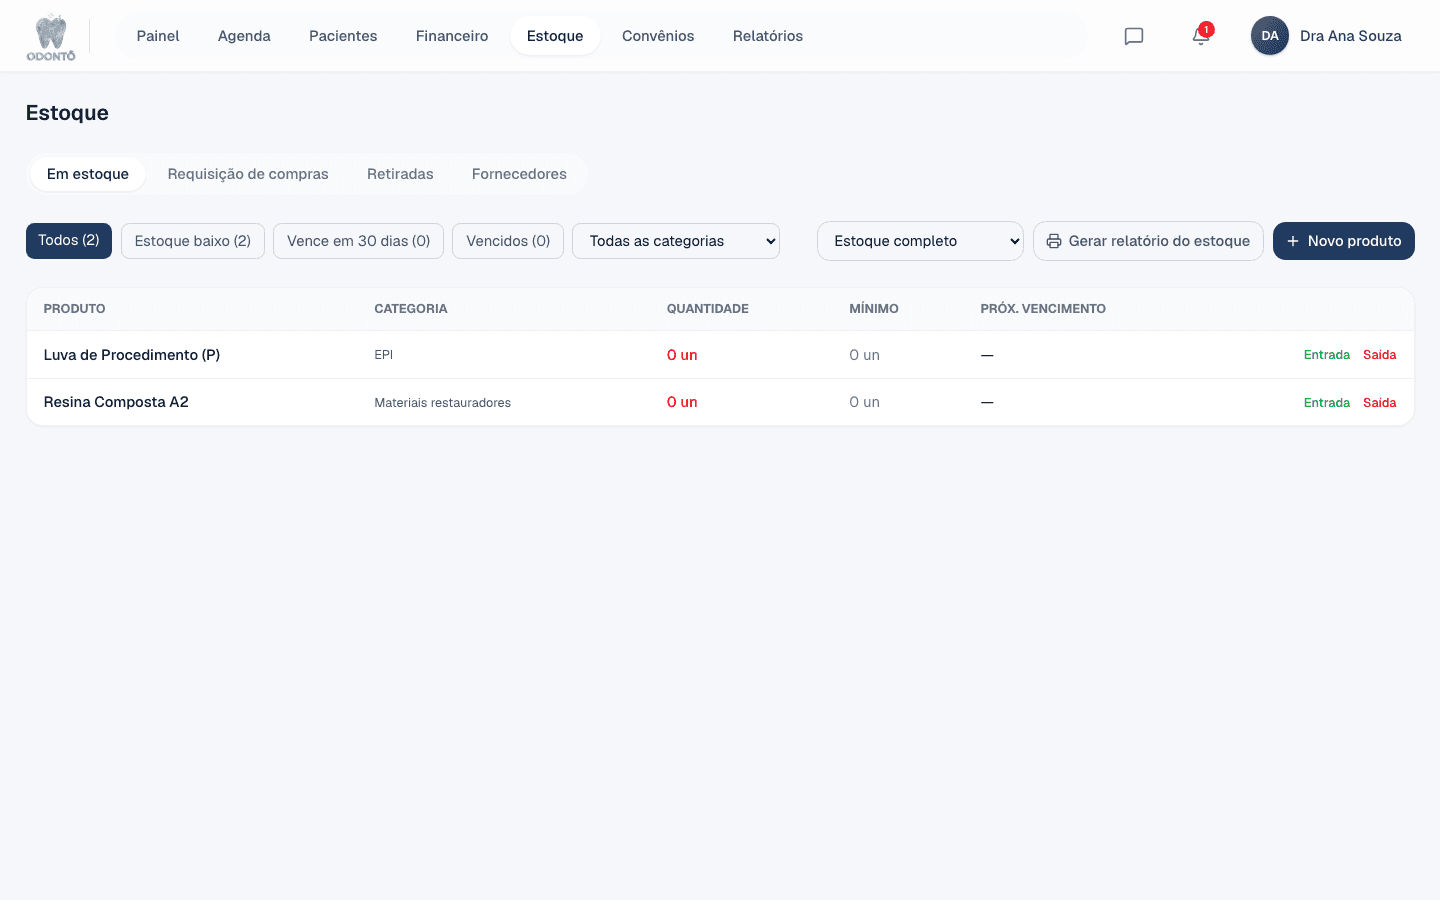1440x900 pixels.
Task: Filter by Vence em 30 dias (0)
Action: tap(358, 241)
